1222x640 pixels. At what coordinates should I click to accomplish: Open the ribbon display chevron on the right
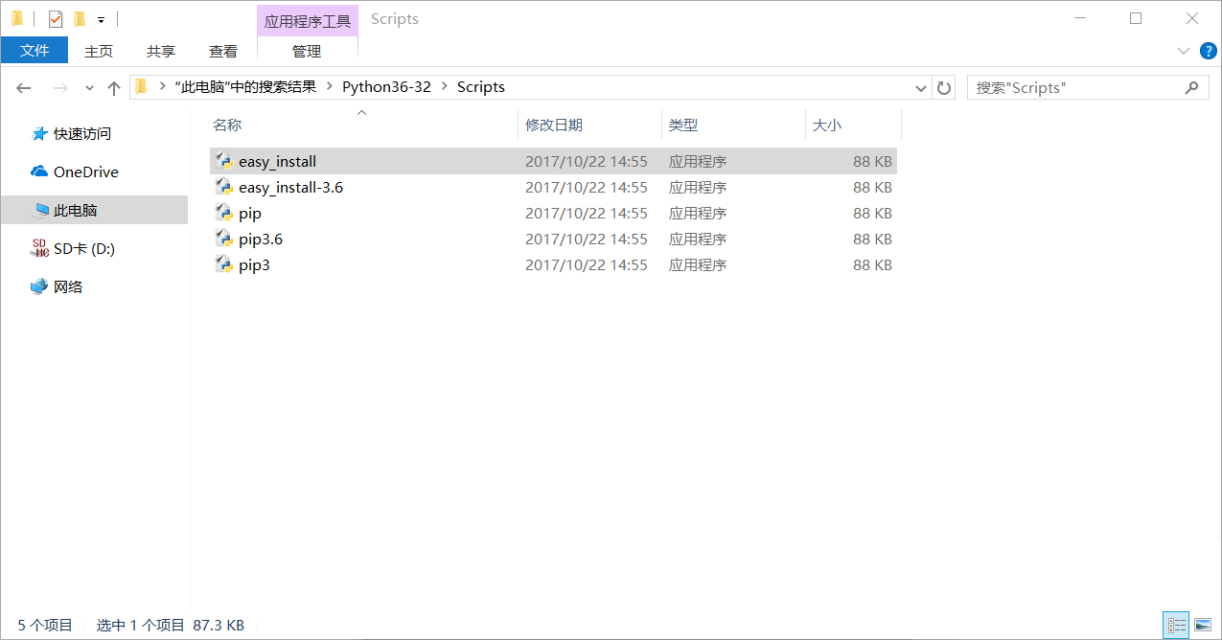click(x=1183, y=49)
